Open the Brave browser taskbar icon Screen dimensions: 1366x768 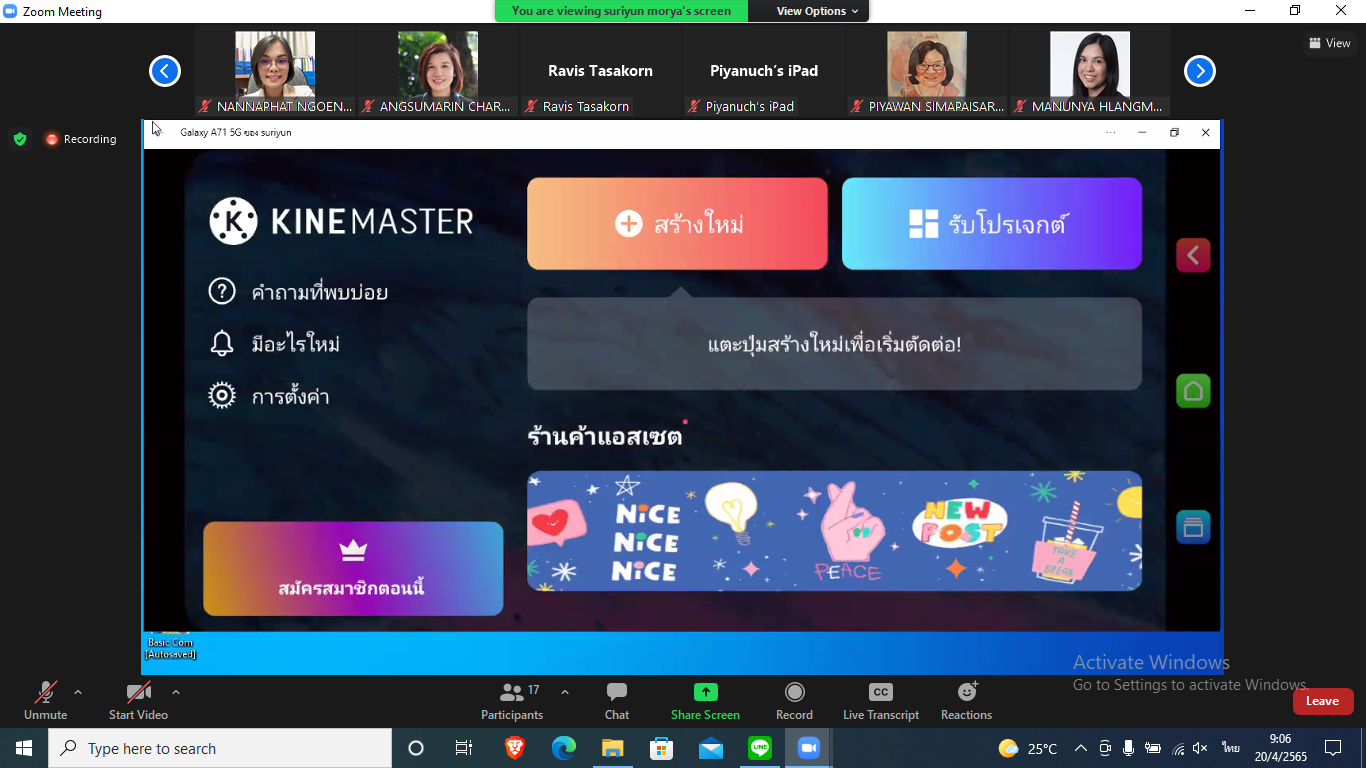pos(515,748)
